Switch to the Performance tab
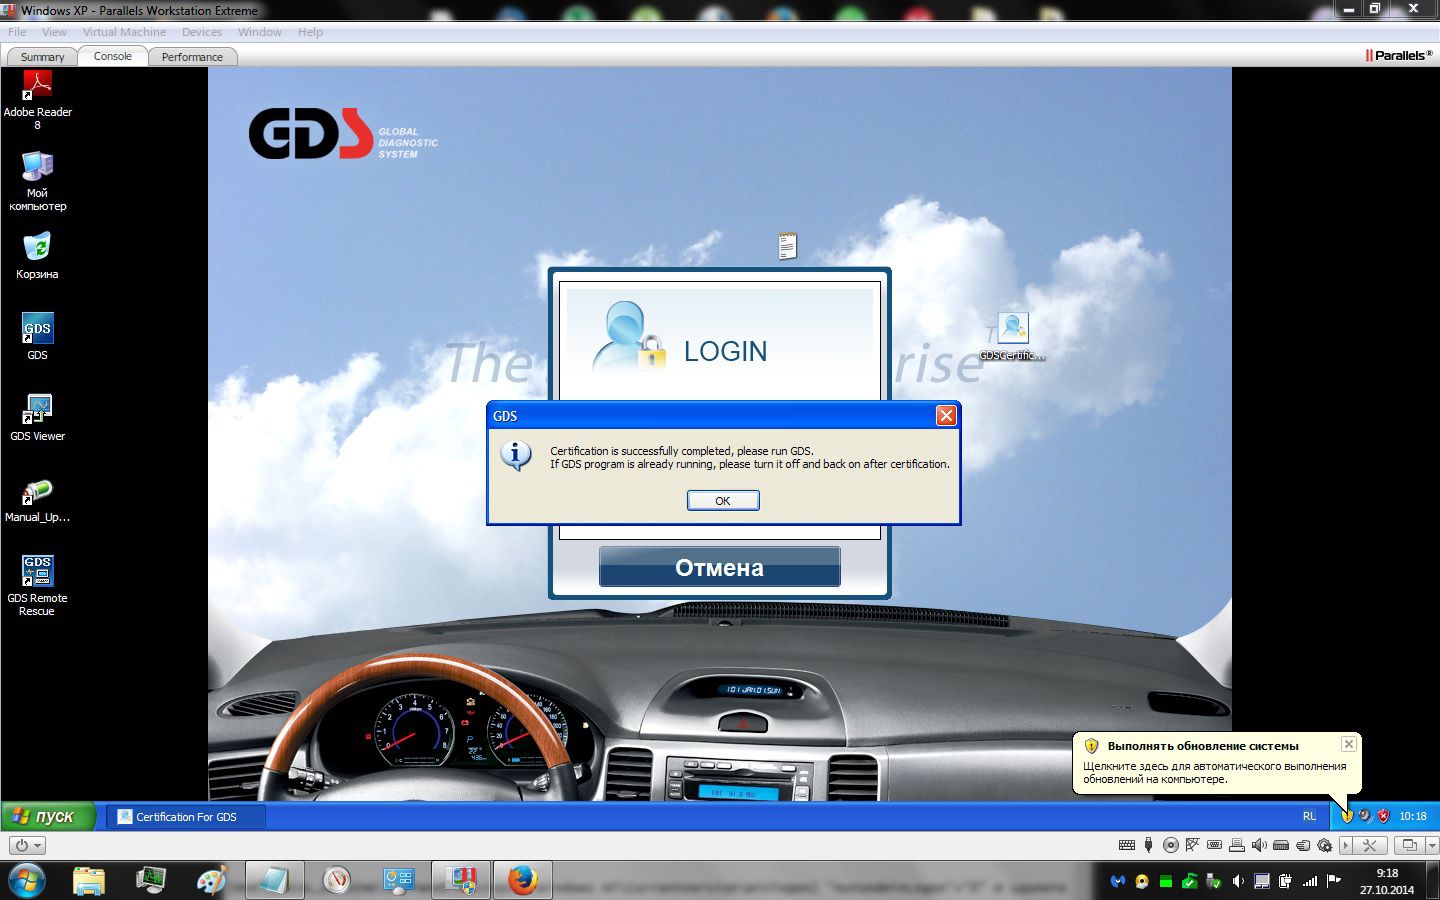This screenshot has height=900, width=1440. click(x=192, y=57)
